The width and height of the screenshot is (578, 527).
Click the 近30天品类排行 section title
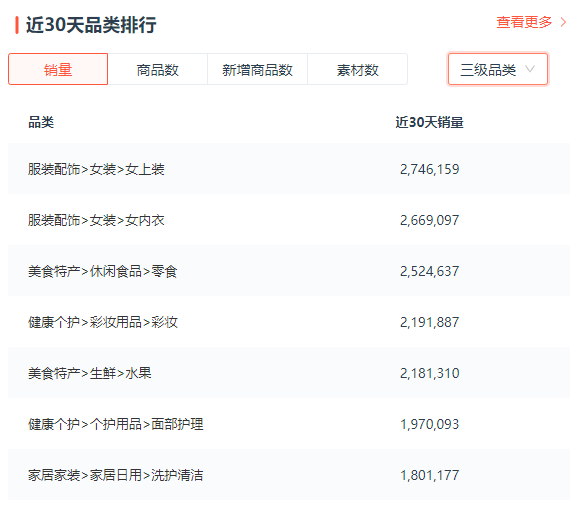[x=91, y=25]
